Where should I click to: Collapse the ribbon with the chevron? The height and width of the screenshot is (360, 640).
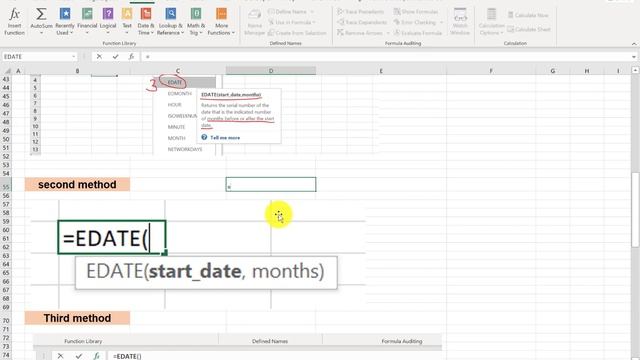pyautogui.click(x=633, y=43)
